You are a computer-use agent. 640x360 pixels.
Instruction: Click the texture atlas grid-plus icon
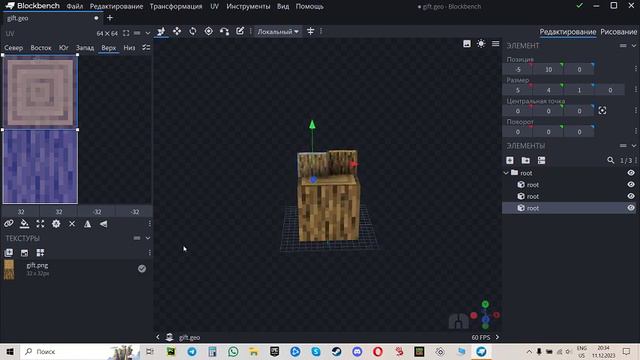[40, 253]
